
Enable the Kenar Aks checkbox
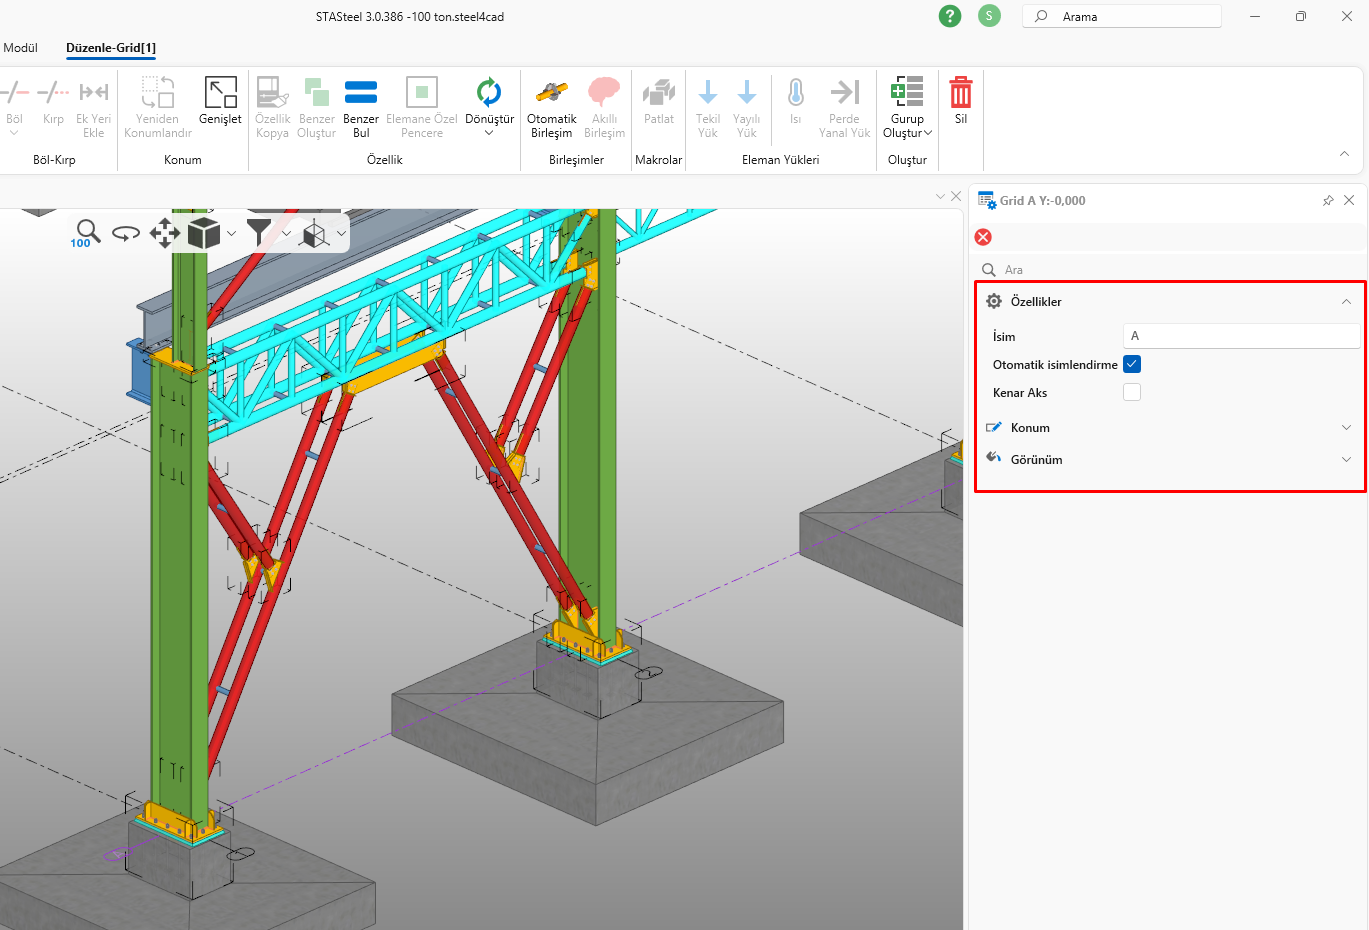[x=1132, y=392]
